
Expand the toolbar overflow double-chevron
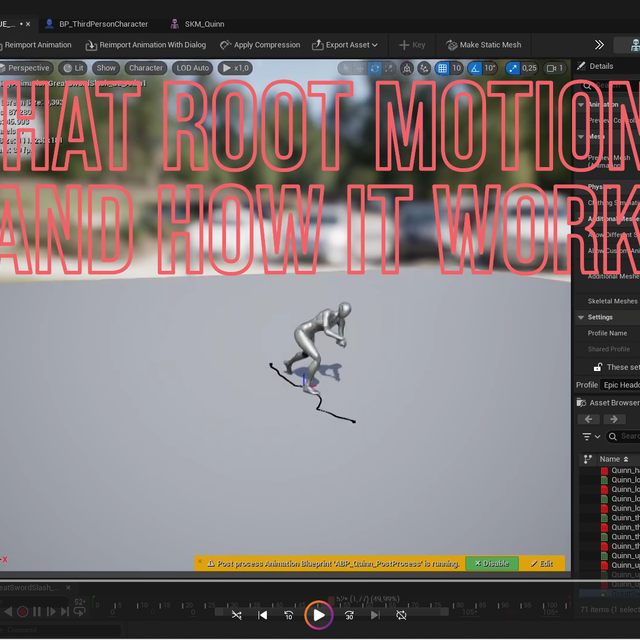[599, 45]
